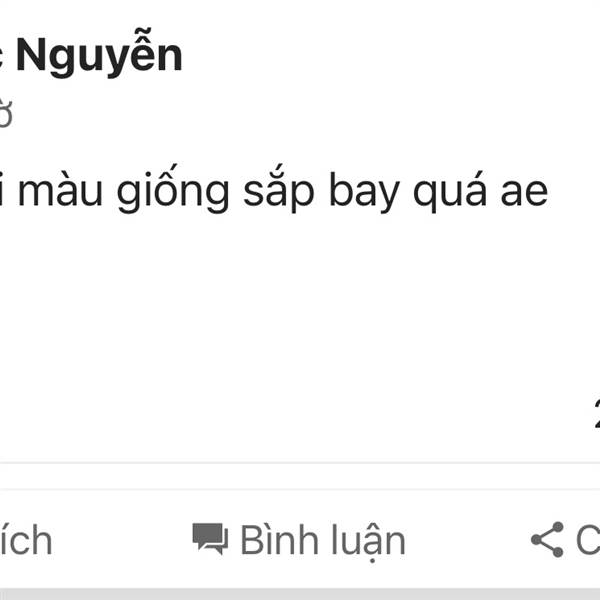Image resolution: width=600 pixels, height=600 pixels.
Task: Click the word bay in the post
Action: coord(364,192)
